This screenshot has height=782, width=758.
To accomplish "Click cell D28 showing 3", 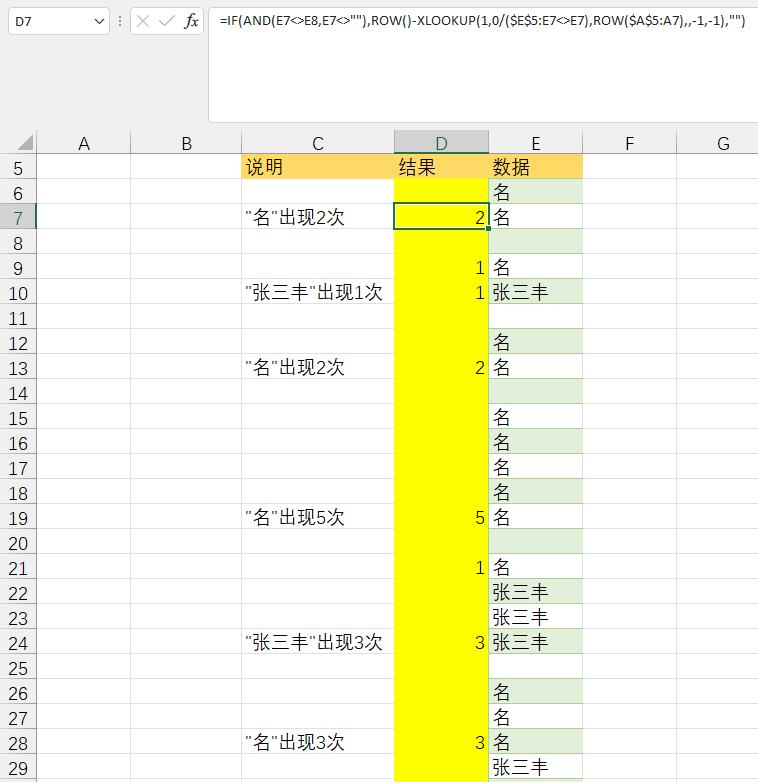I will coord(441,742).
